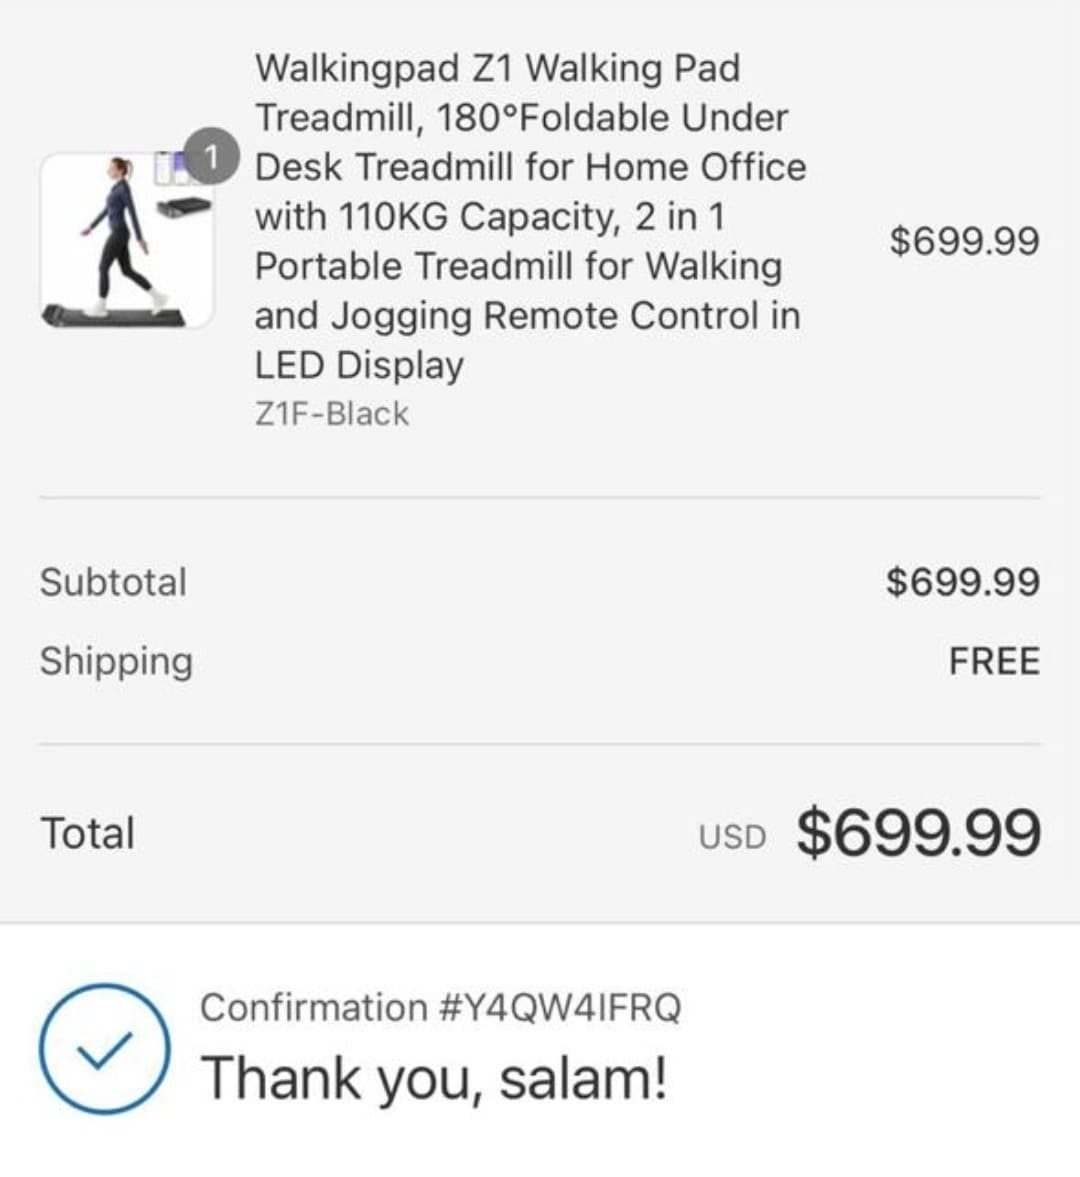The width and height of the screenshot is (1080, 1177).
Task: Tap the gray quantity badge showing 1
Action: tap(211, 157)
